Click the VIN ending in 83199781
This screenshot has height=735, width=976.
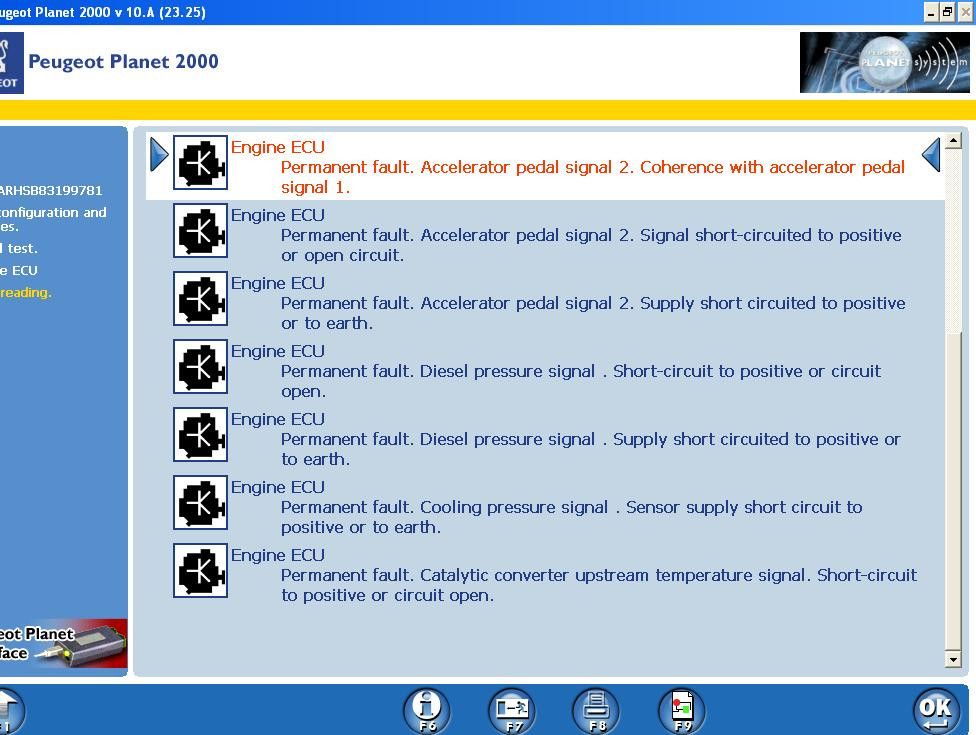point(51,190)
